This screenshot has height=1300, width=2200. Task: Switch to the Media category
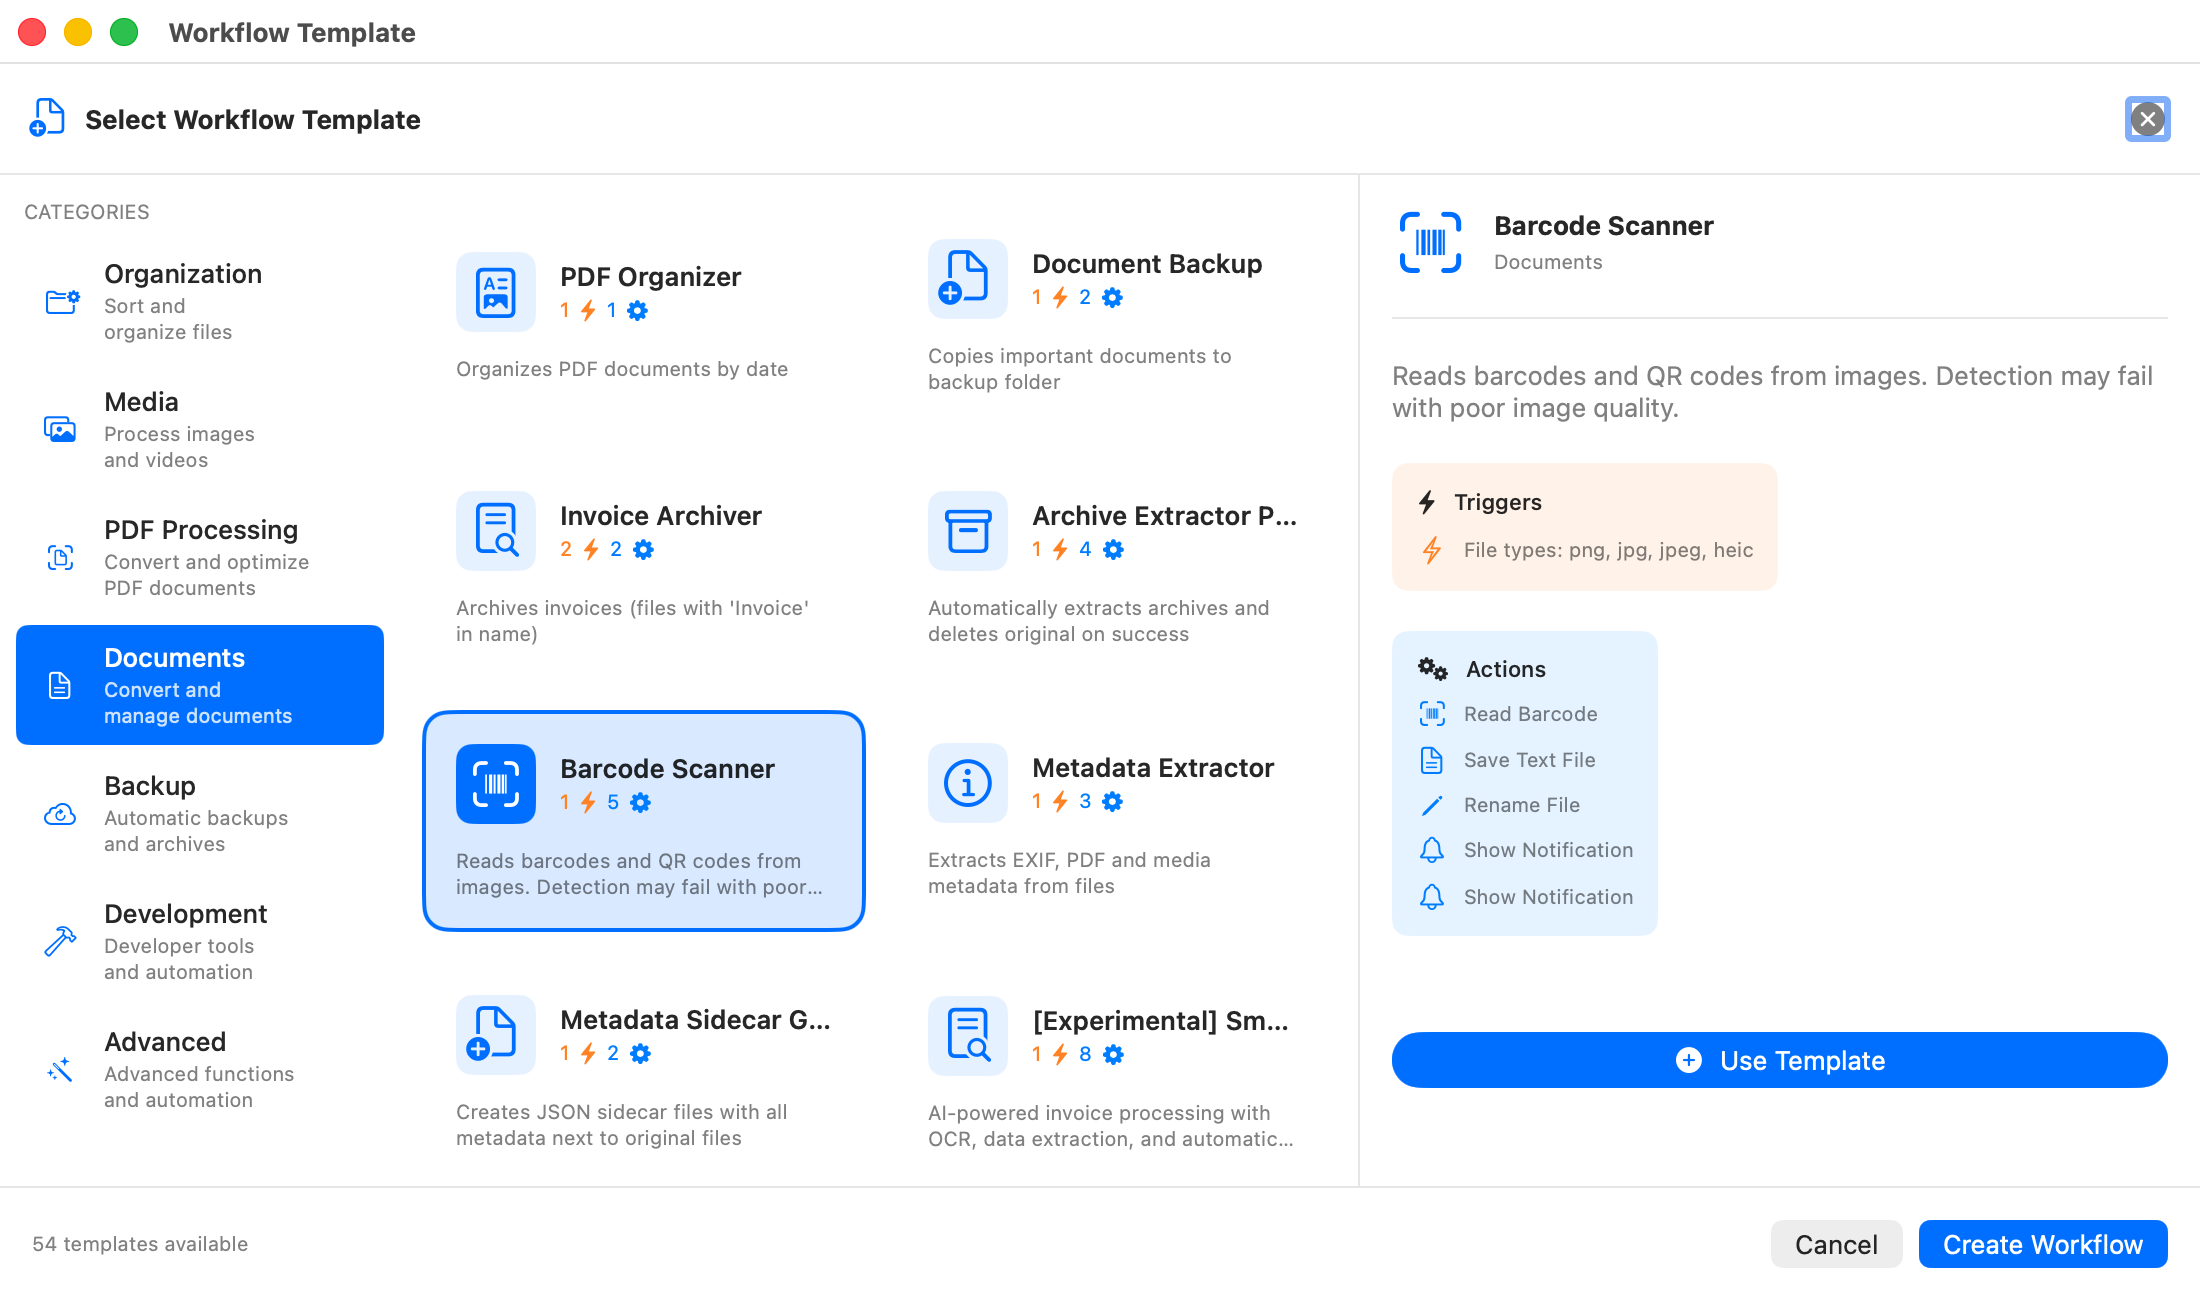(200, 429)
